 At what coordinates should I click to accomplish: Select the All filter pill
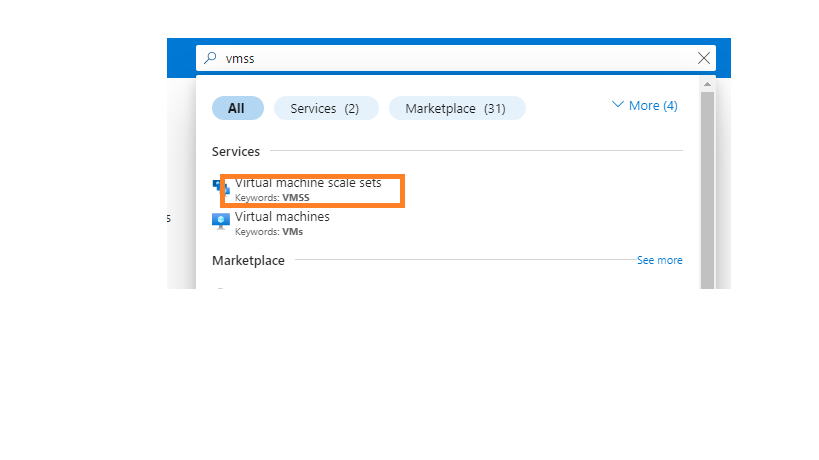238,108
